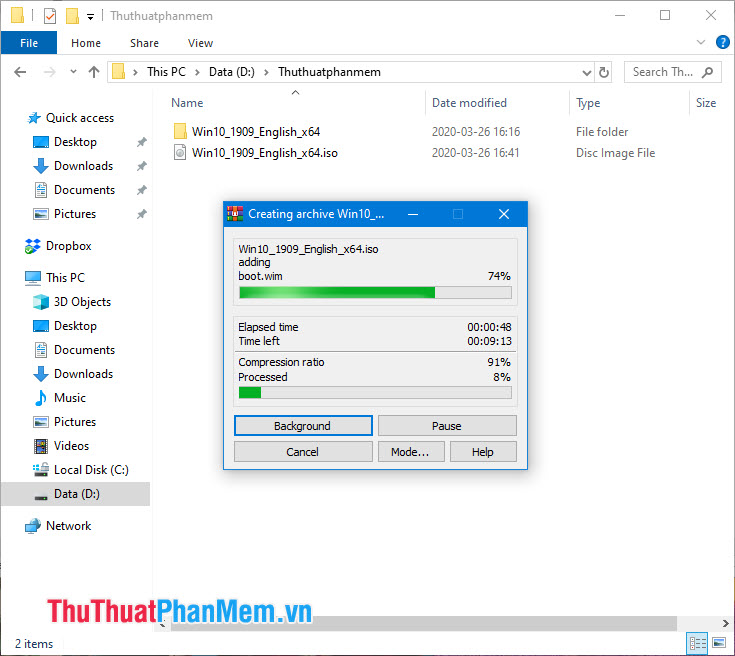Click the This PC monitor icon
The image size is (735, 656).
click(x=33, y=278)
